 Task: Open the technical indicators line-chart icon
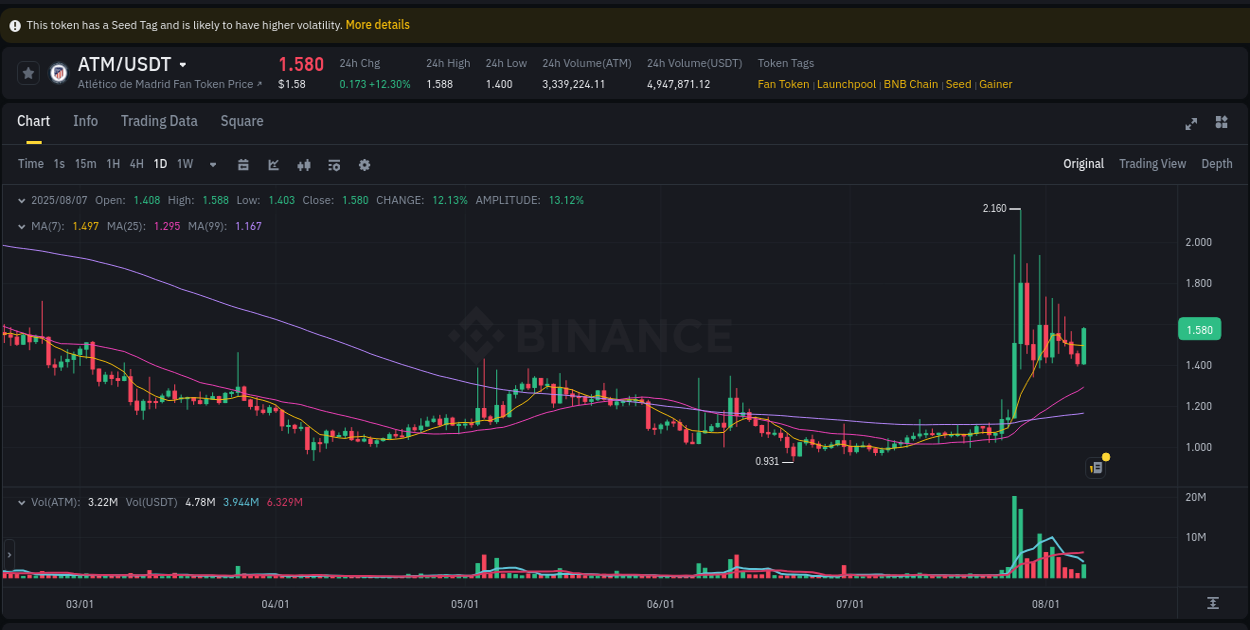point(273,164)
